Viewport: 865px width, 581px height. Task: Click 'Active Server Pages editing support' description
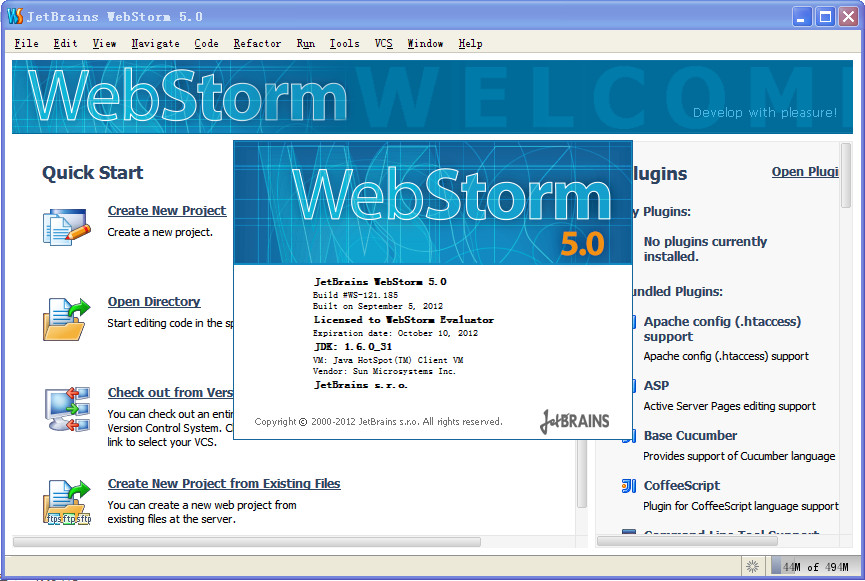point(729,406)
